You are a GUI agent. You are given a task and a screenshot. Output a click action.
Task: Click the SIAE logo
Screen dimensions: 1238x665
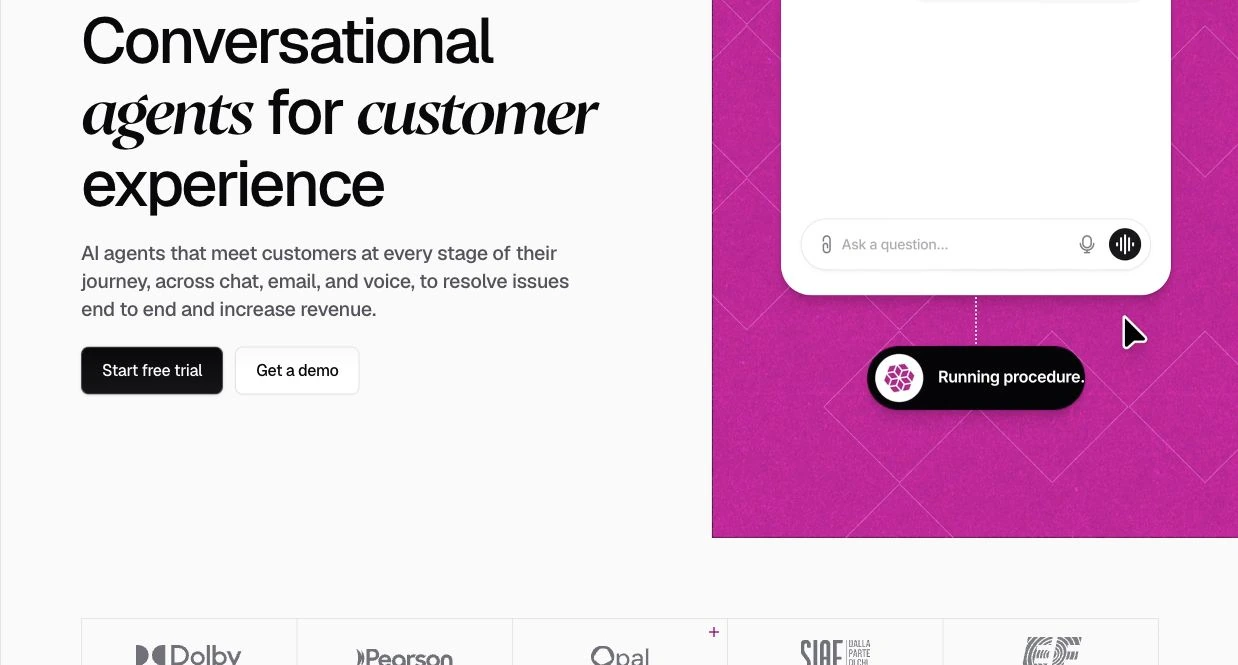(x=835, y=652)
